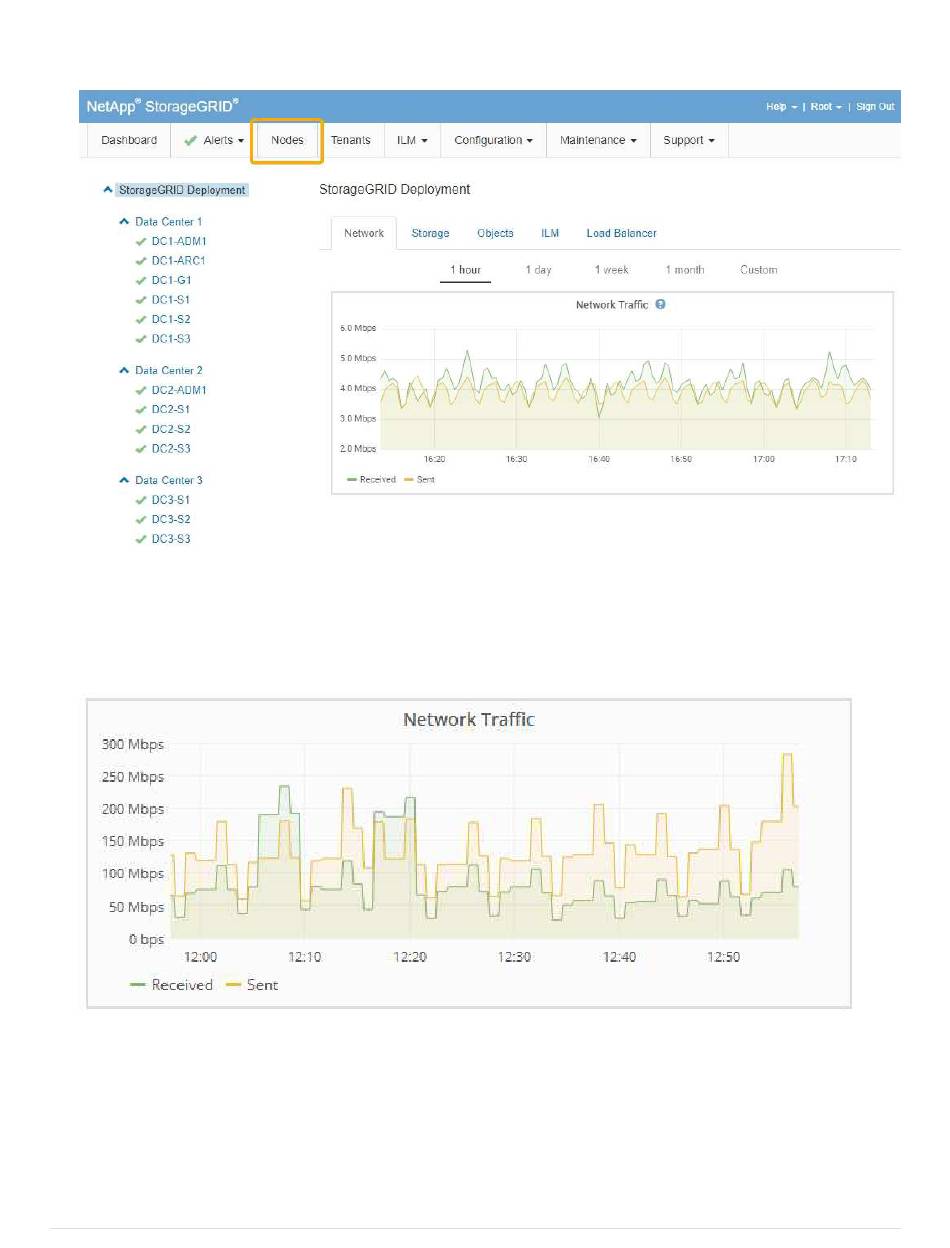Switch to the Load Balancer tab
The width and height of the screenshot is (950, 1248).
pyautogui.click(x=622, y=233)
